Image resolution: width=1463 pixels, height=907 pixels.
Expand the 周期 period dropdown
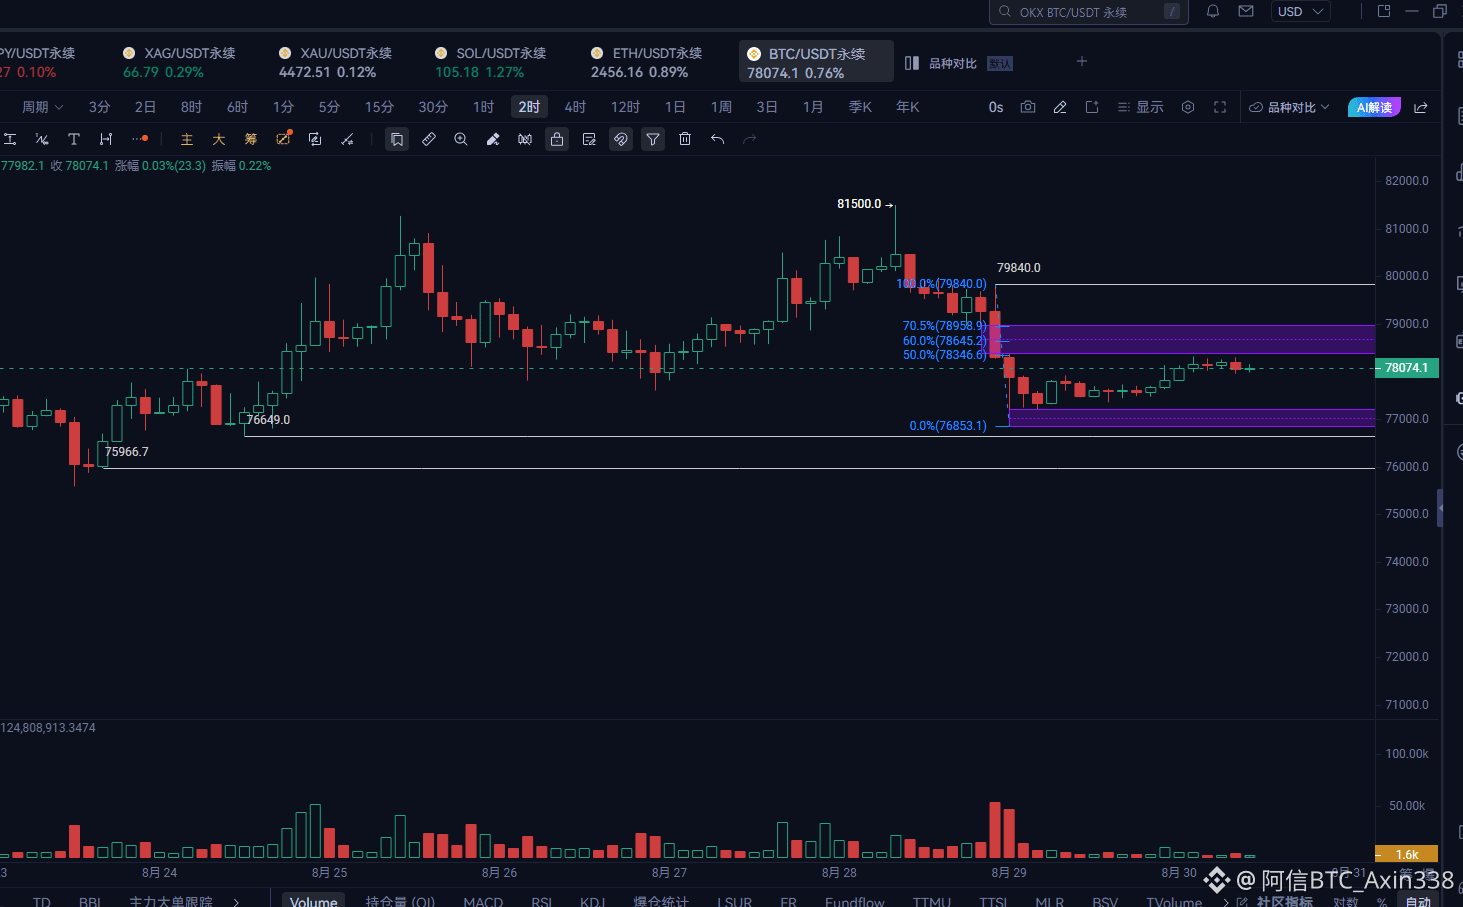pyautogui.click(x=42, y=107)
